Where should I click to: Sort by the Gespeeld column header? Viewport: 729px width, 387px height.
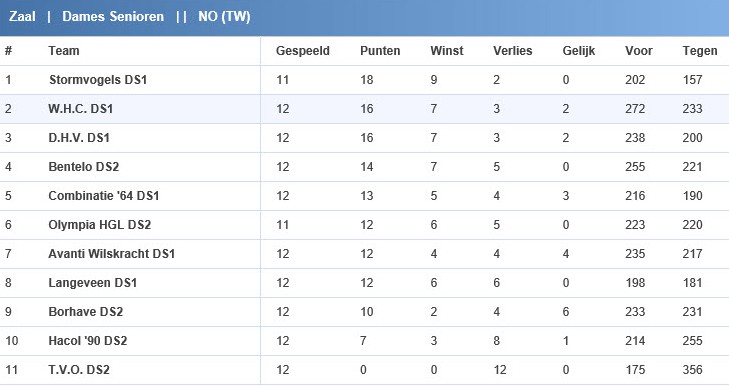(303, 51)
